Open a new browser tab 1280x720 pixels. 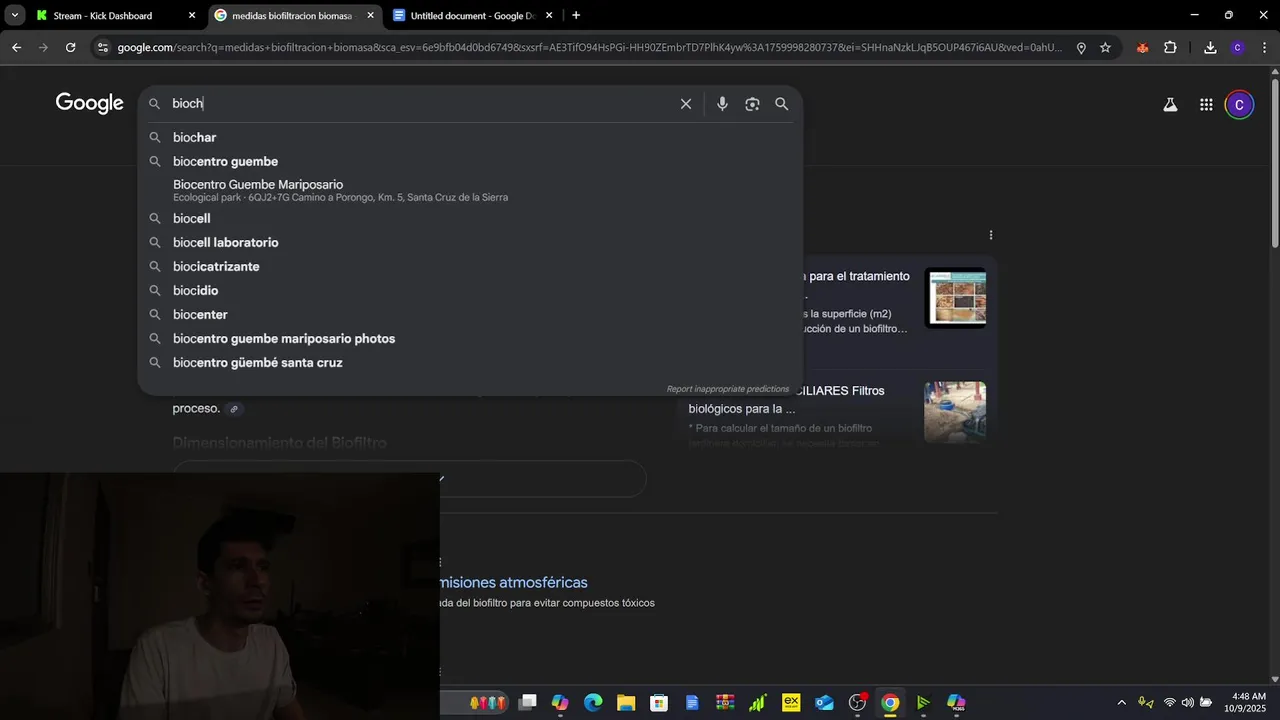(x=576, y=15)
